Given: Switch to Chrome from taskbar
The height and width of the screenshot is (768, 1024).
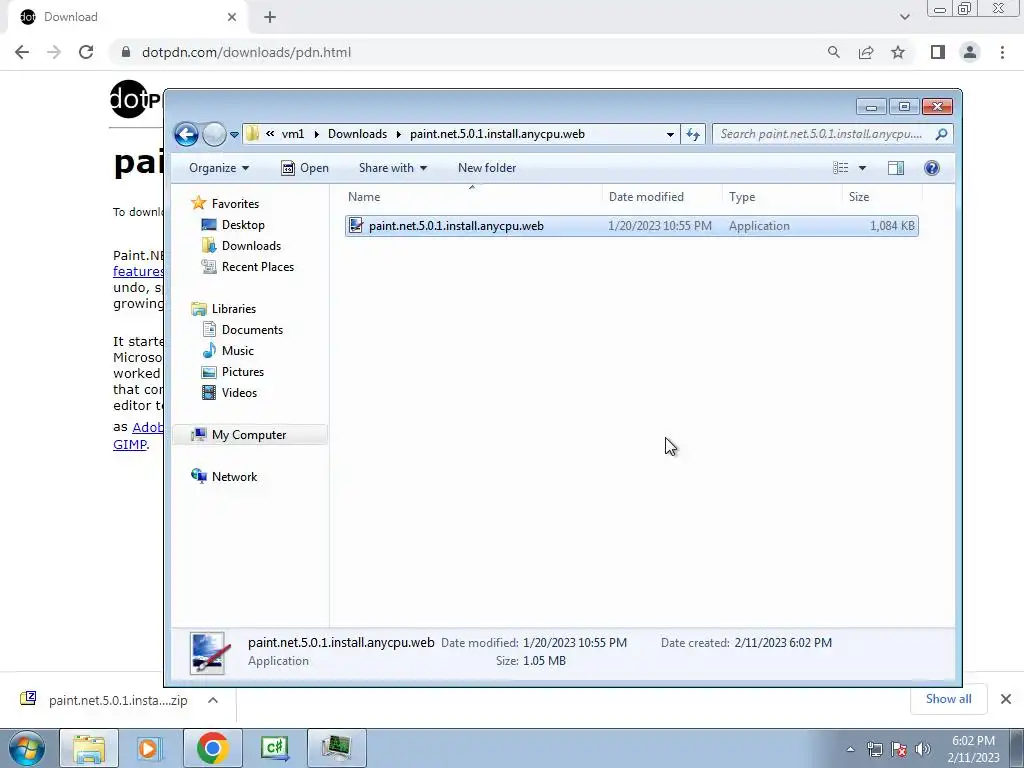Looking at the screenshot, I should coord(212,748).
